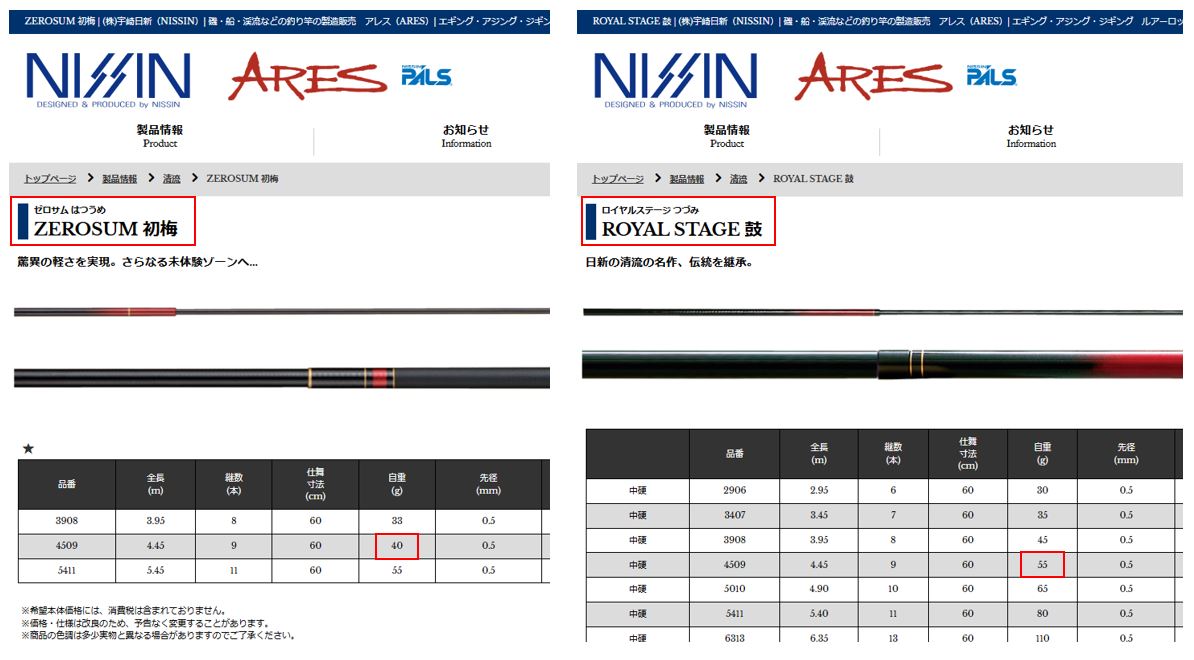This screenshot has height=660, width=1194.
Task: Click length 4.90 in the ROYAL STAGE table
Action: (819, 588)
